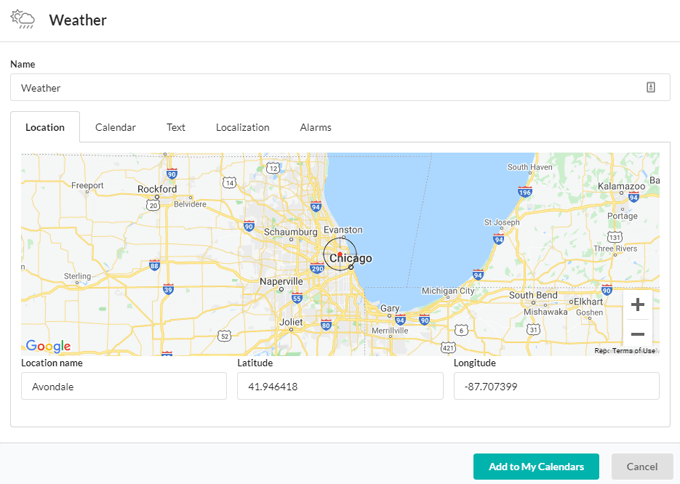680x484 pixels.
Task: Switch to the Location tab
Action: (x=45, y=128)
